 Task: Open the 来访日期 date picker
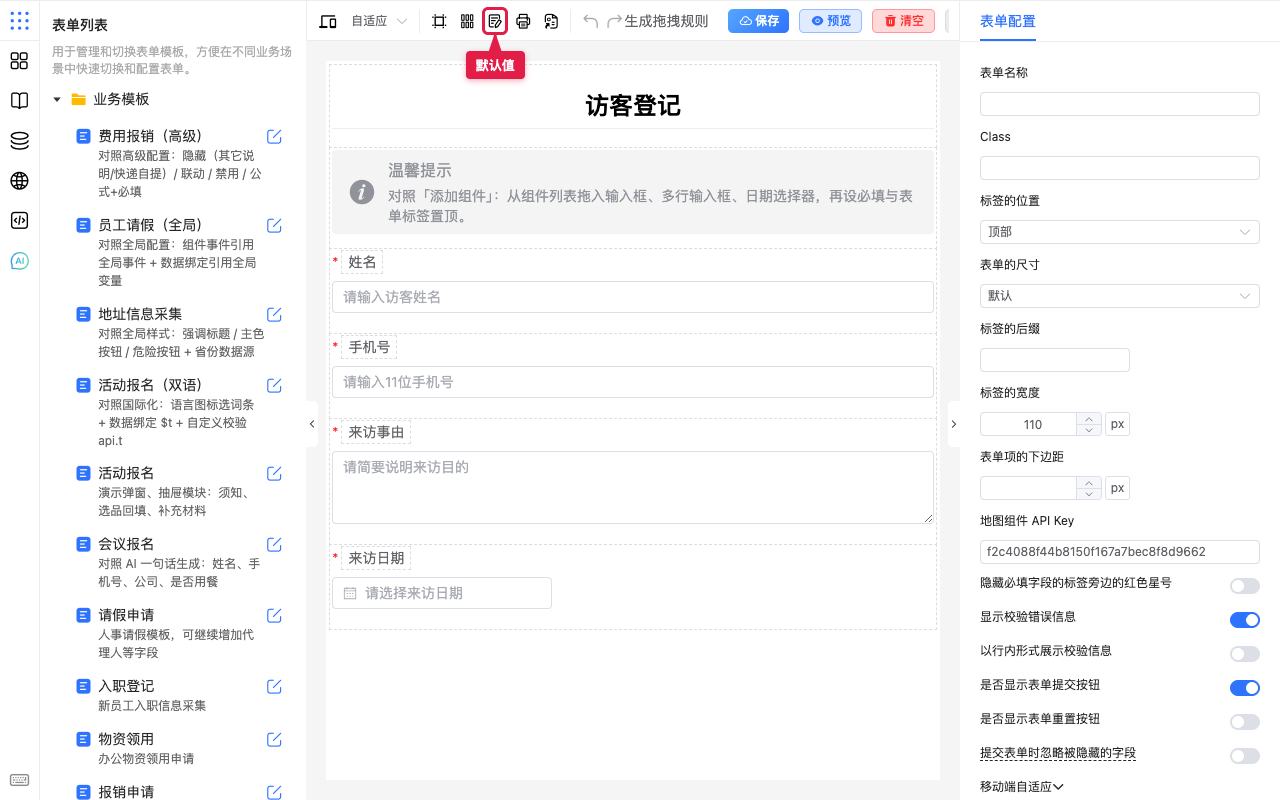coord(442,593)
